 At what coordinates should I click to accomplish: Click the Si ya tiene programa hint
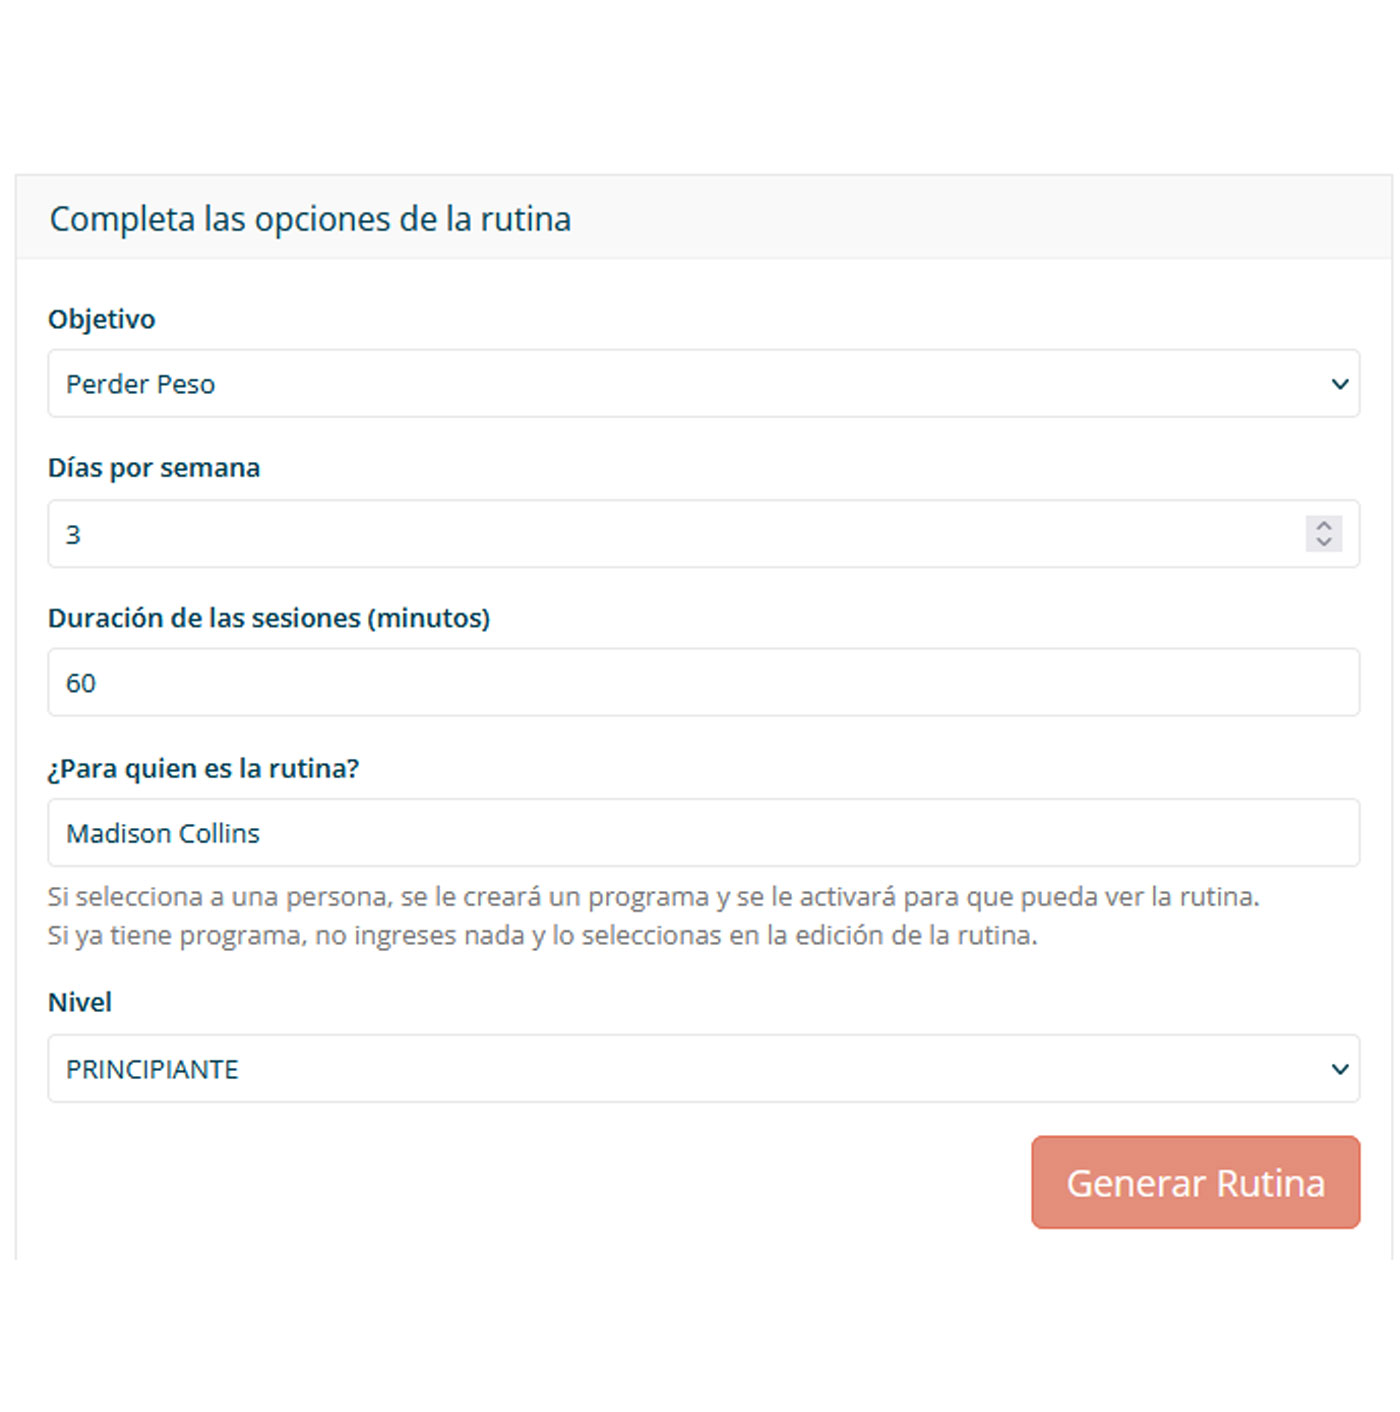point(542,935)
